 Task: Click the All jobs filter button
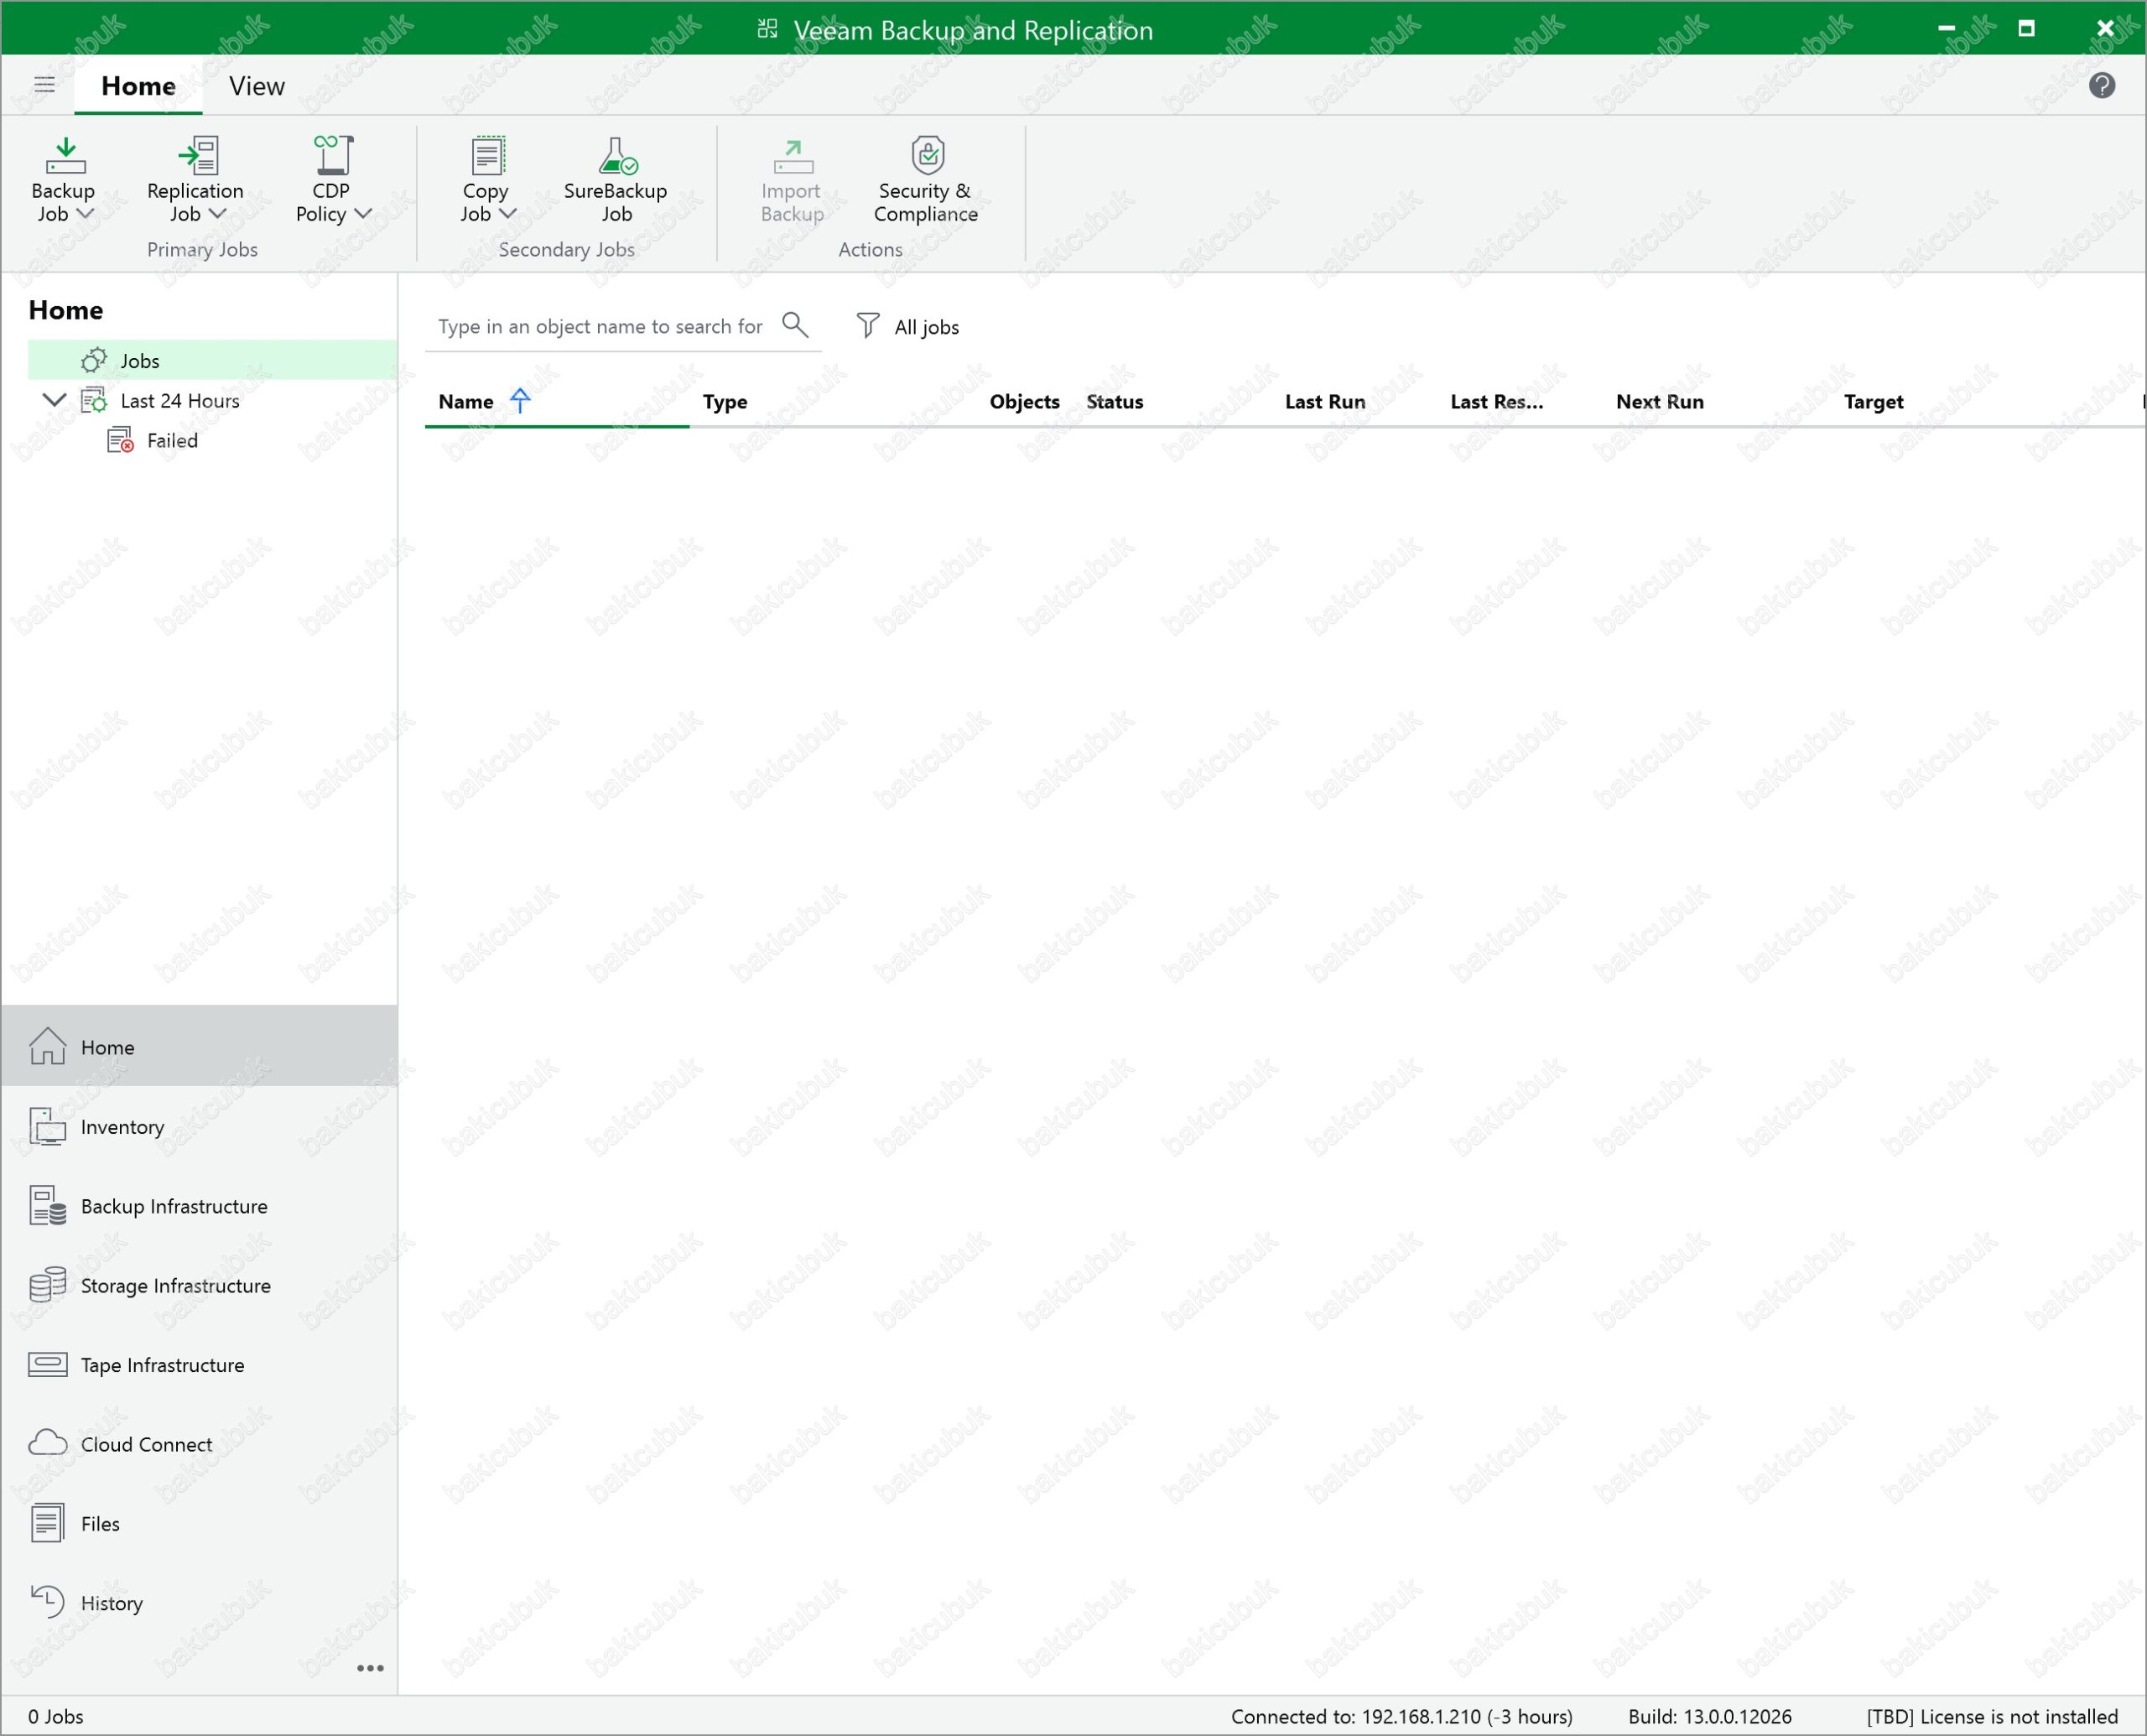(907, 326)
